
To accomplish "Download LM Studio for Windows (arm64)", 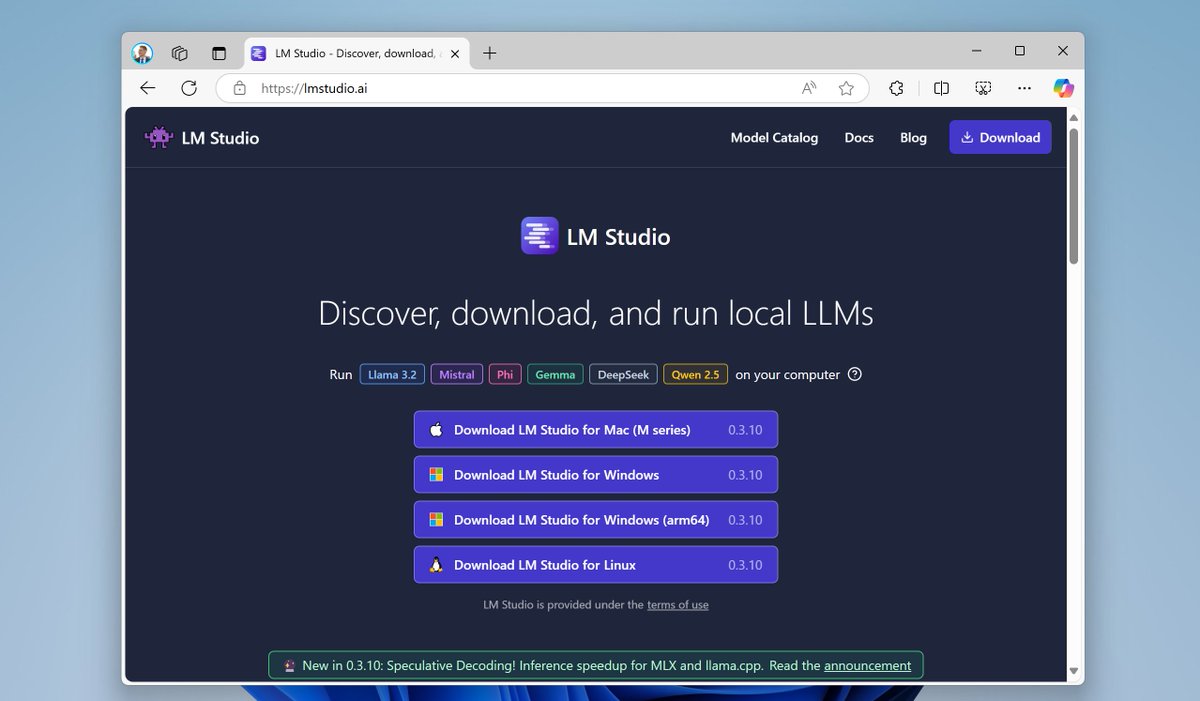I will coord(596,520).
